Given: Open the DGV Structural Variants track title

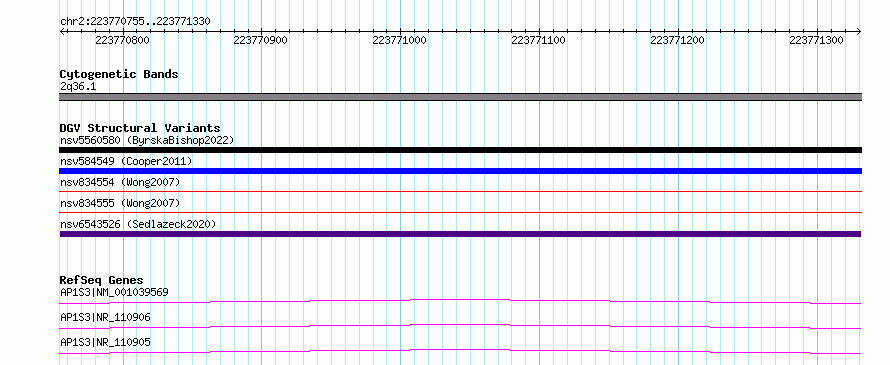Looking at the screenshot, I should click(x=140, y=128).
